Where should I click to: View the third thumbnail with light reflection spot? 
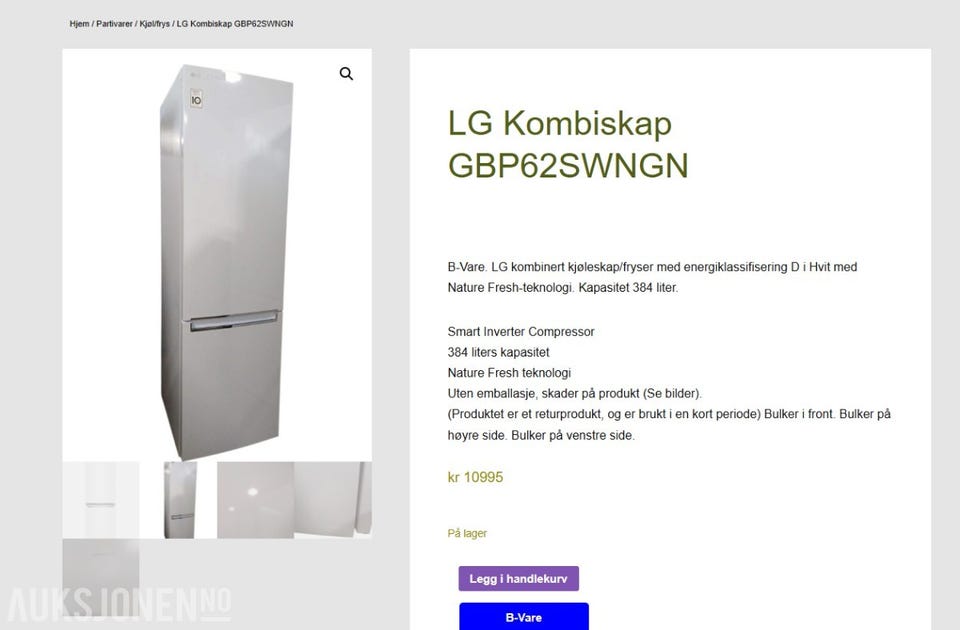(255, 500)
